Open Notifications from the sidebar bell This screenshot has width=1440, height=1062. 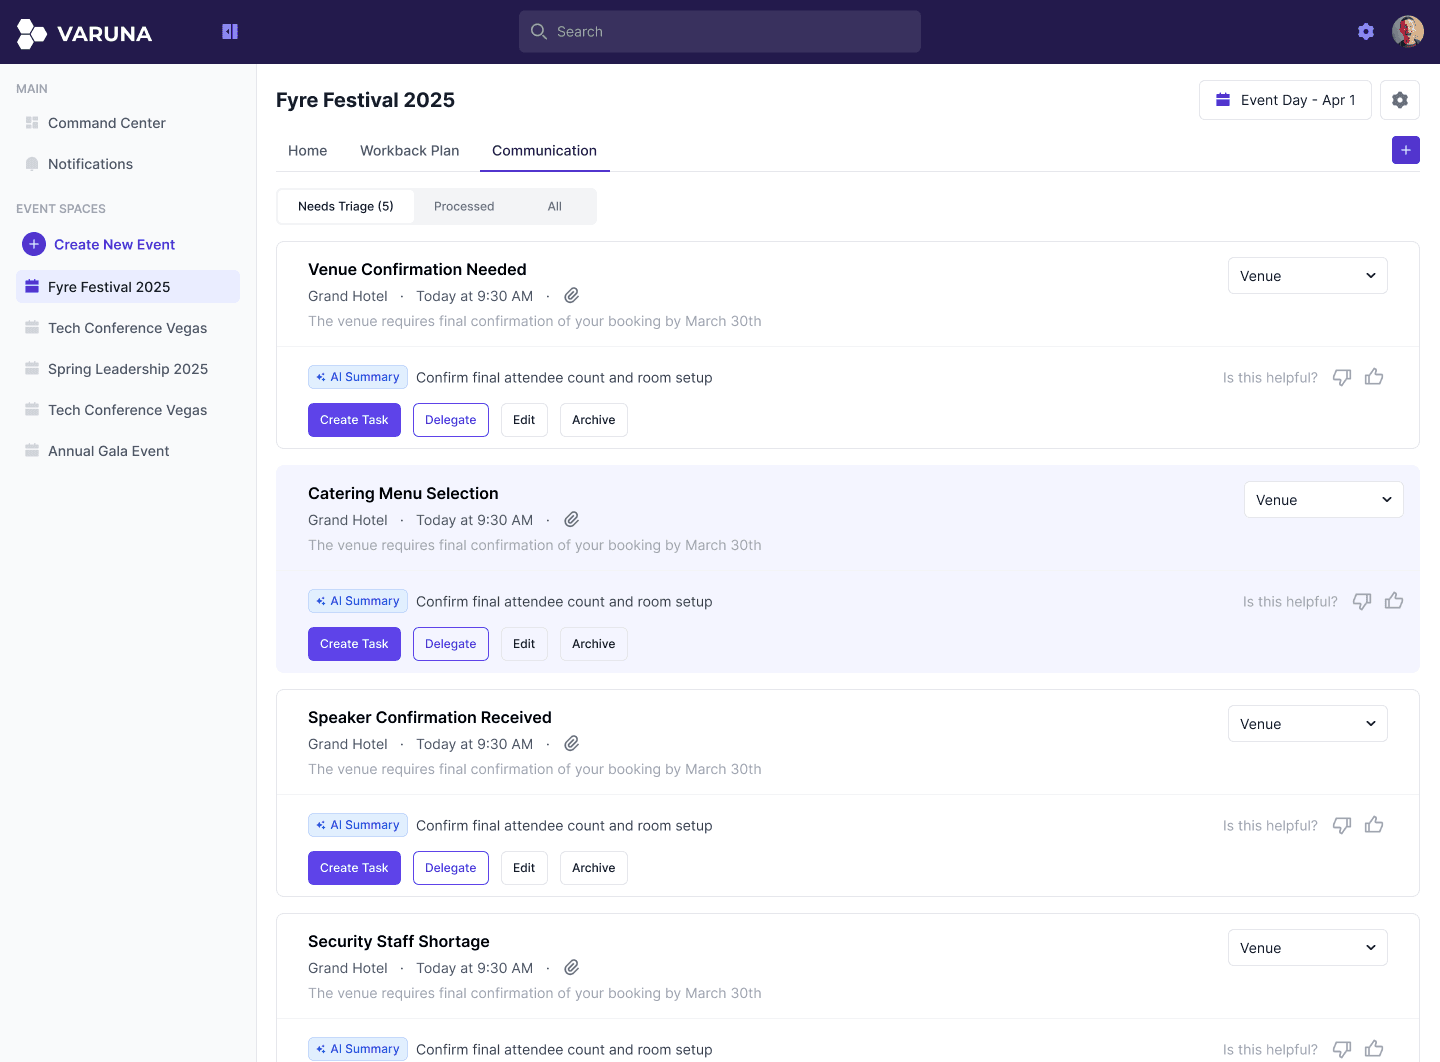pos(32,164)
